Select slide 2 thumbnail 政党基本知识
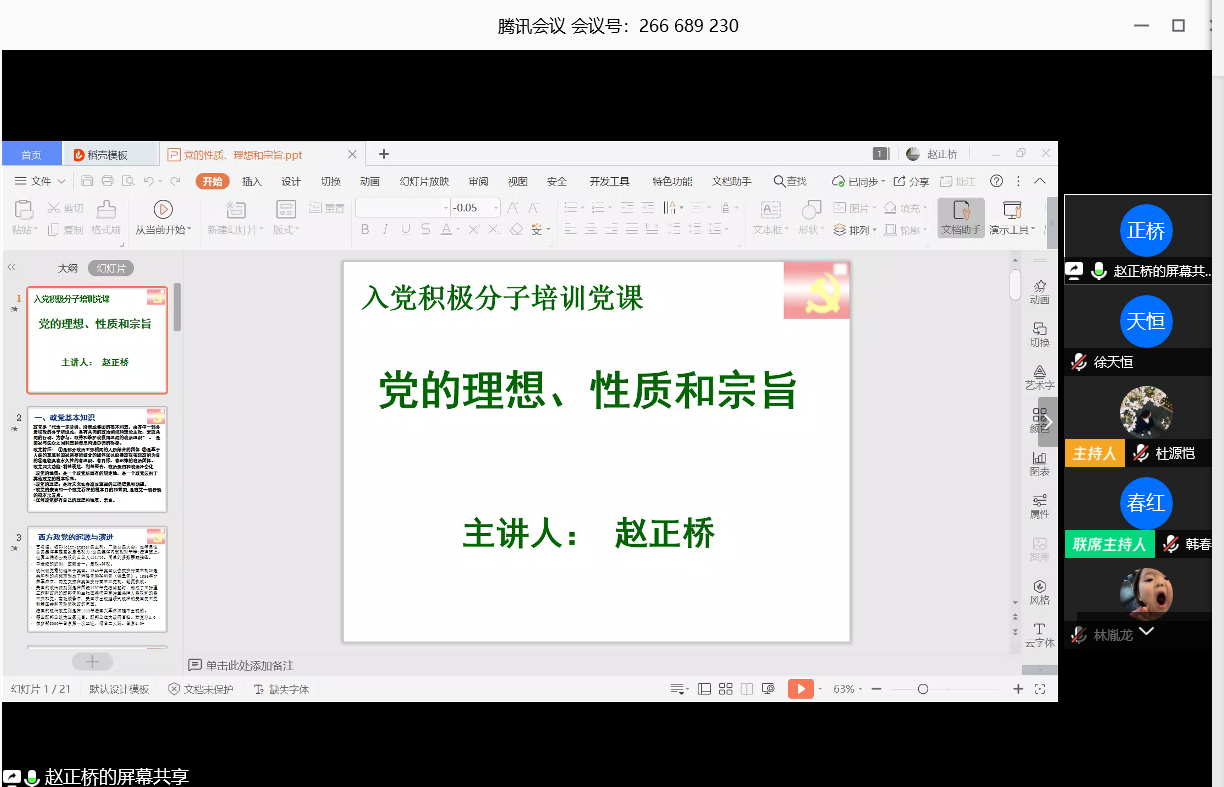The image size is (1224, 787). pyautogui.click(x=97, y=459)
